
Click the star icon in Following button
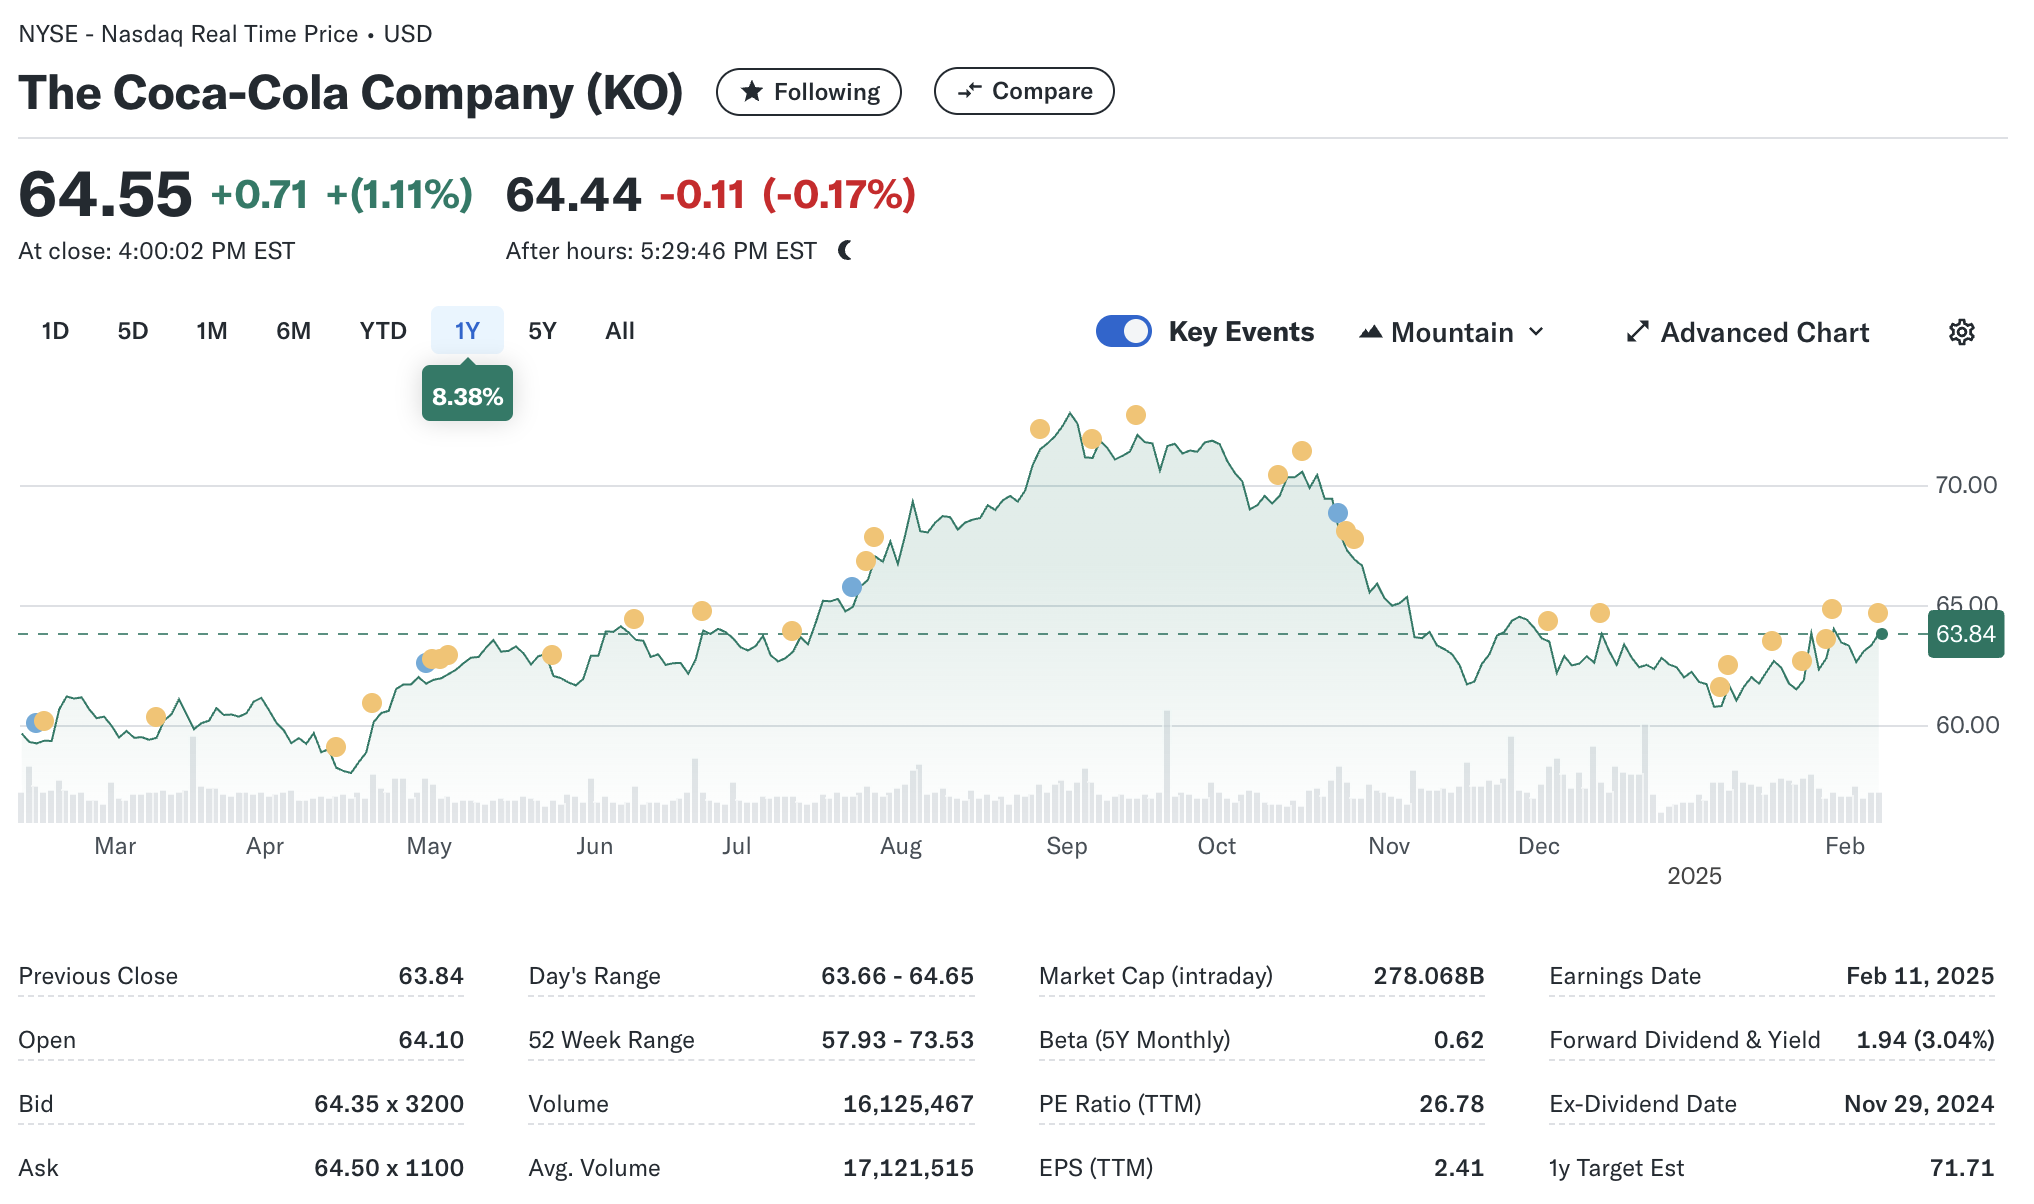pyautogui.click(x=752, y=92)
